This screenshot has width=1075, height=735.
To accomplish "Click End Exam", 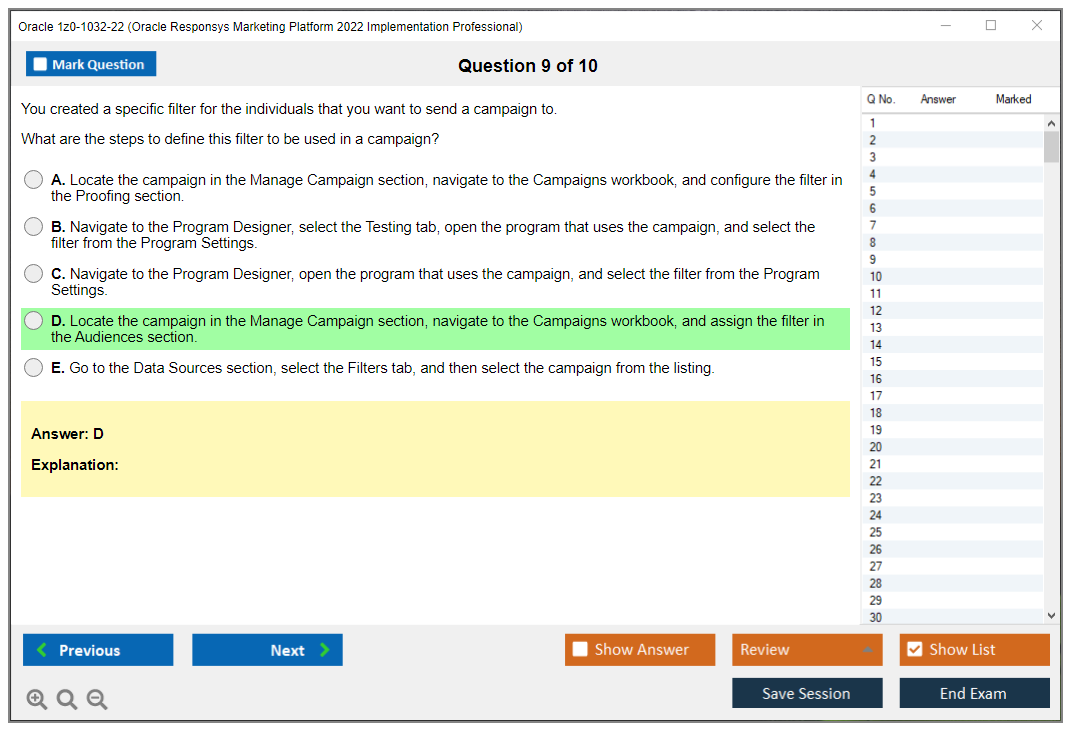I will click(974, 692).
